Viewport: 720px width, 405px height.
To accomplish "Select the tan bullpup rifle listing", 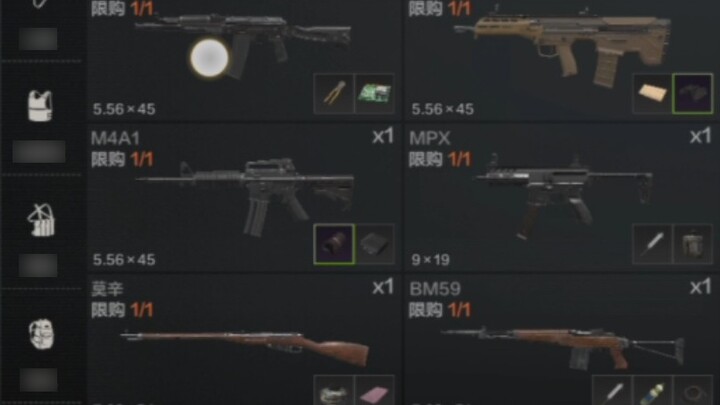I will click(562, 60).
